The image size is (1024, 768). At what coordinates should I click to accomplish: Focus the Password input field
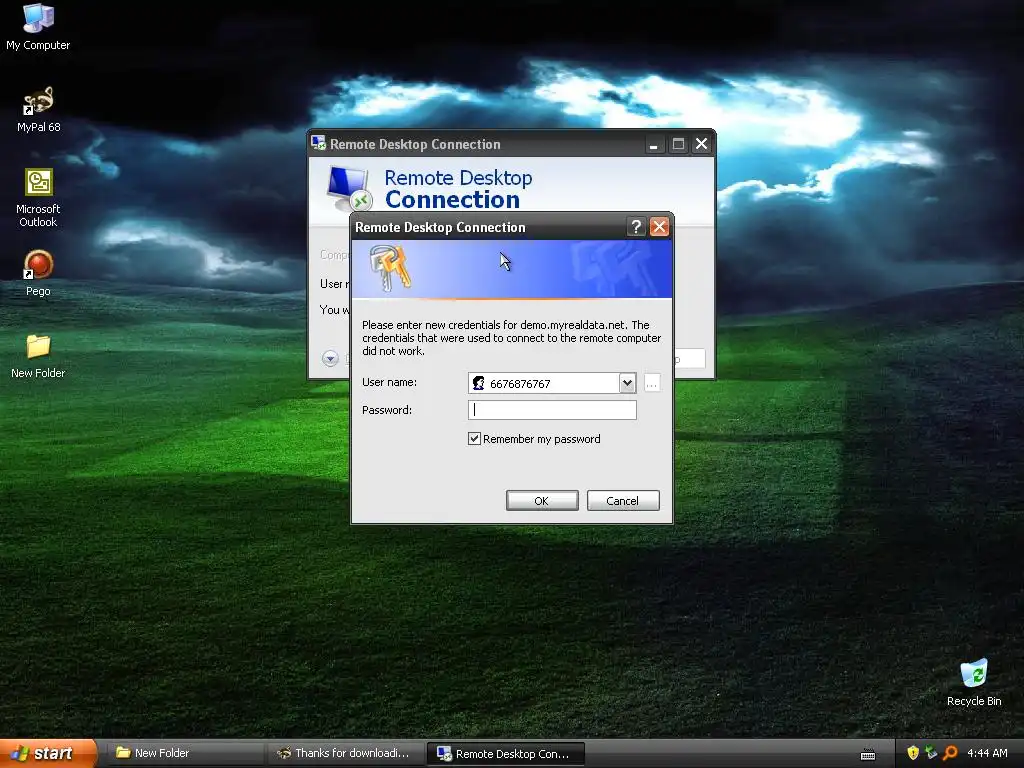552,409
